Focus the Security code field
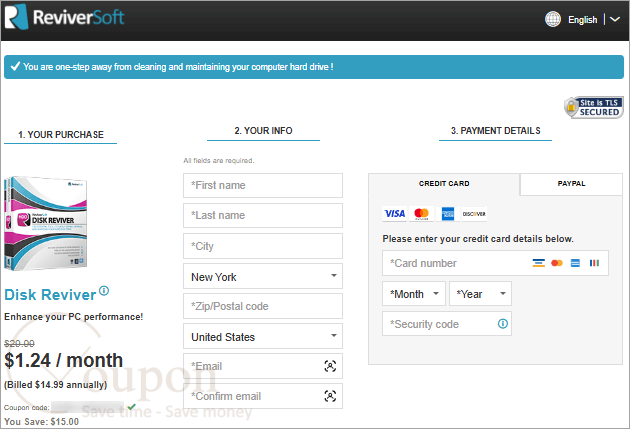630x429 pixels. tap(447, 324)
